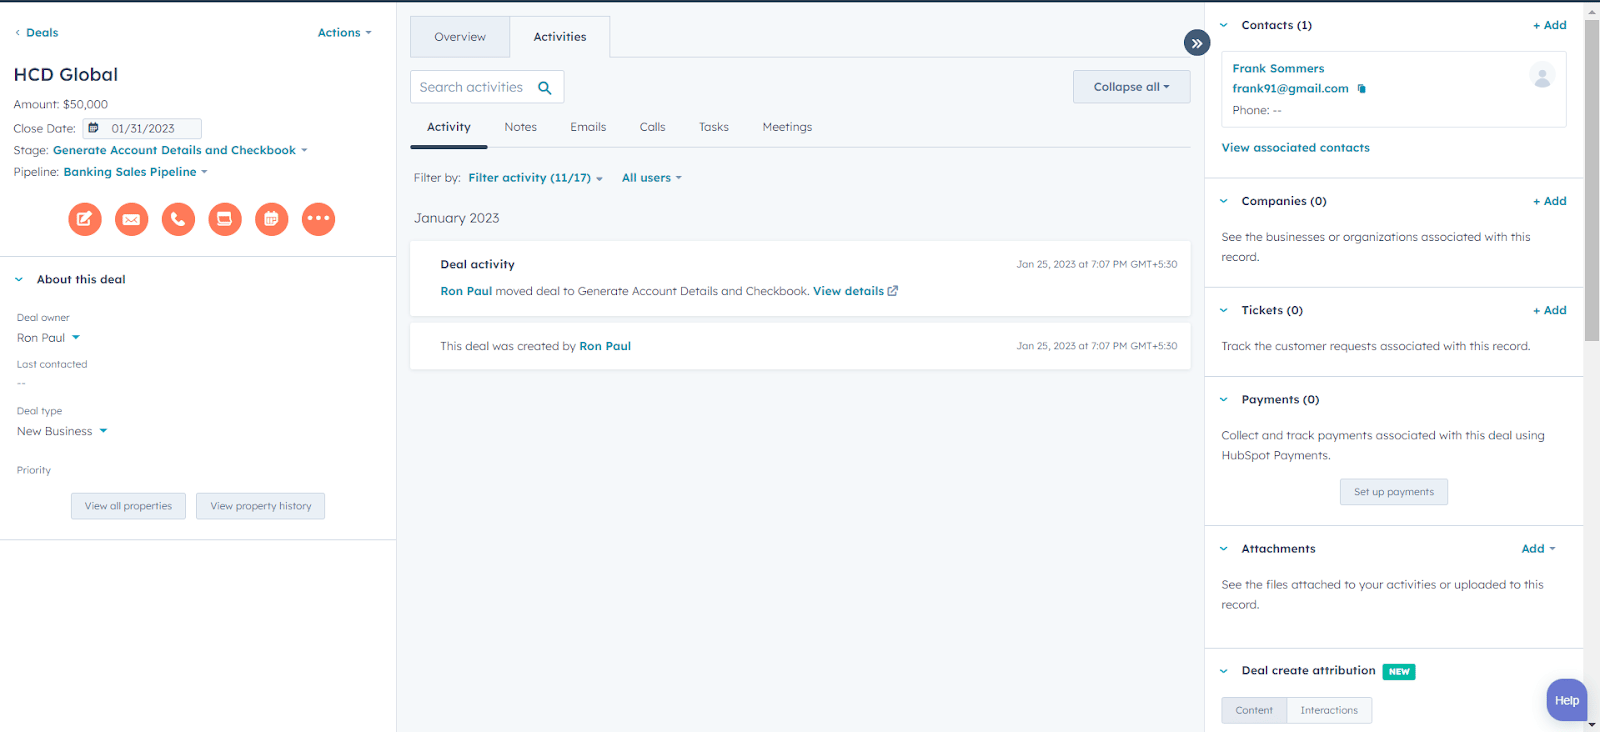Copy frank91@gmail.com using the copy icon

click(x=1361, y=89)
